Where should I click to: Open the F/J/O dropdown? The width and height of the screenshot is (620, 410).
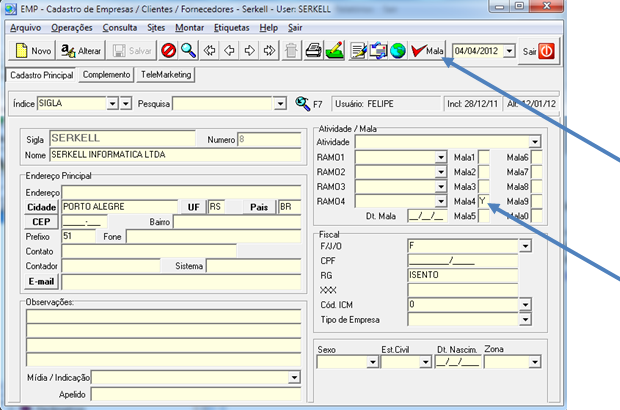(525, 246)
